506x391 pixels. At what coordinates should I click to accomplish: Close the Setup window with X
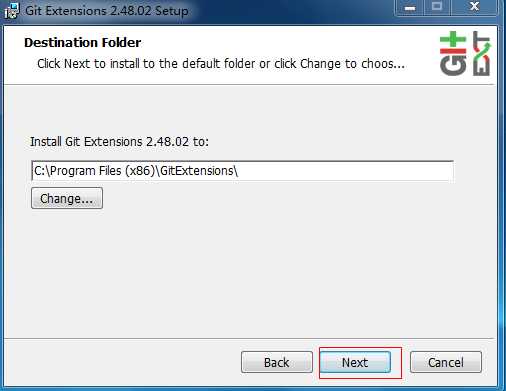coord(474,8)
